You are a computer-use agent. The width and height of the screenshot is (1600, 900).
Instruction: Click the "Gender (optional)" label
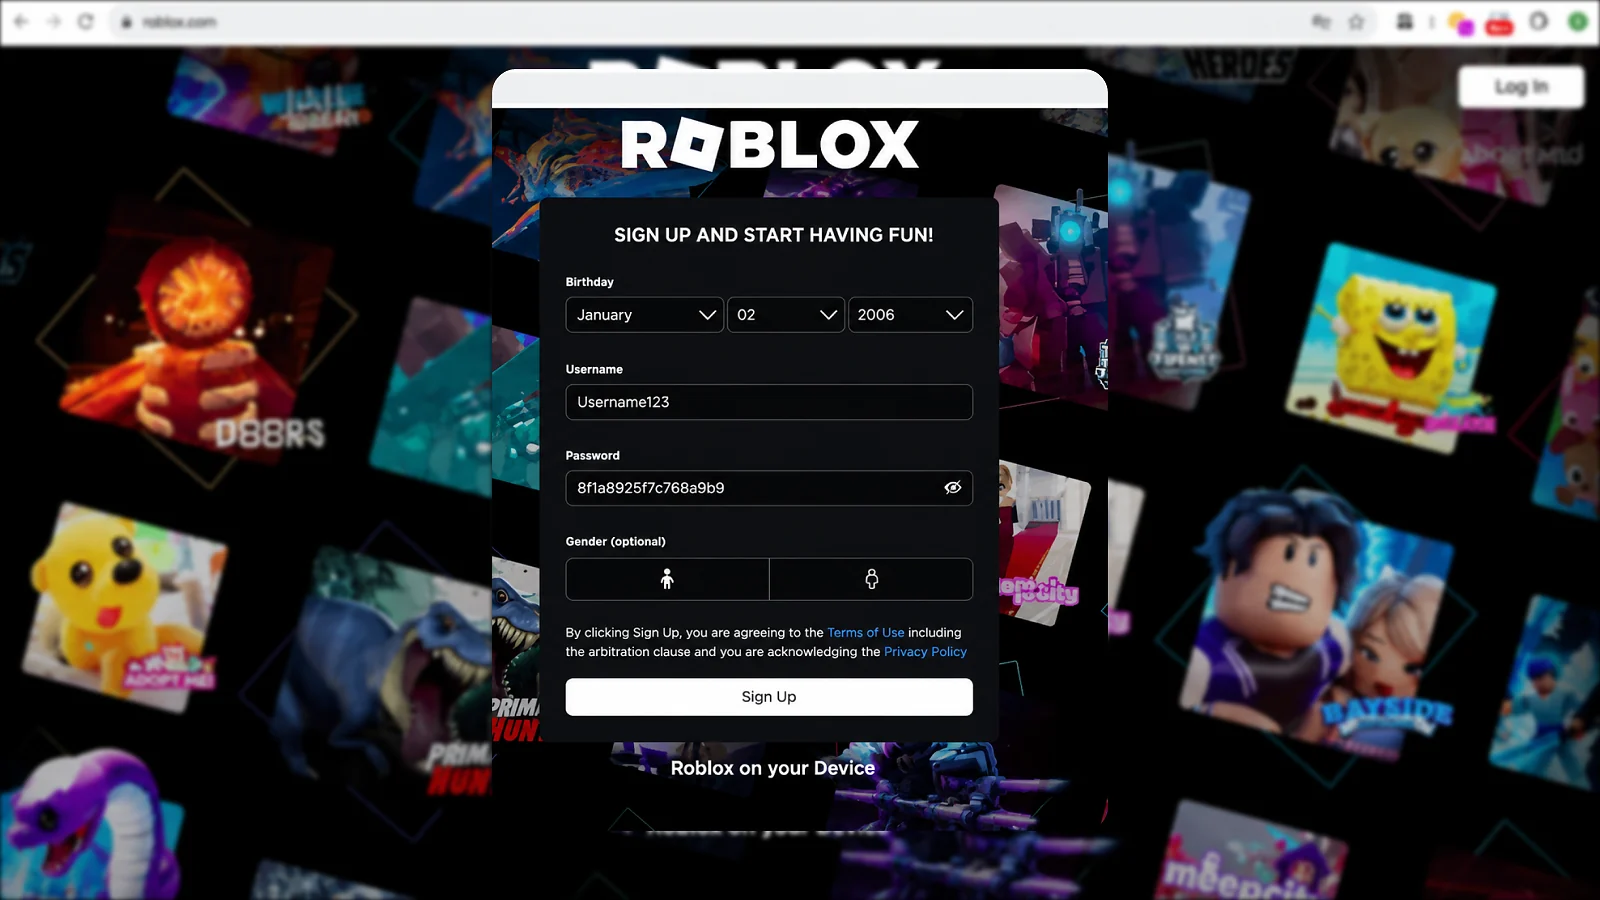point(615,541)
